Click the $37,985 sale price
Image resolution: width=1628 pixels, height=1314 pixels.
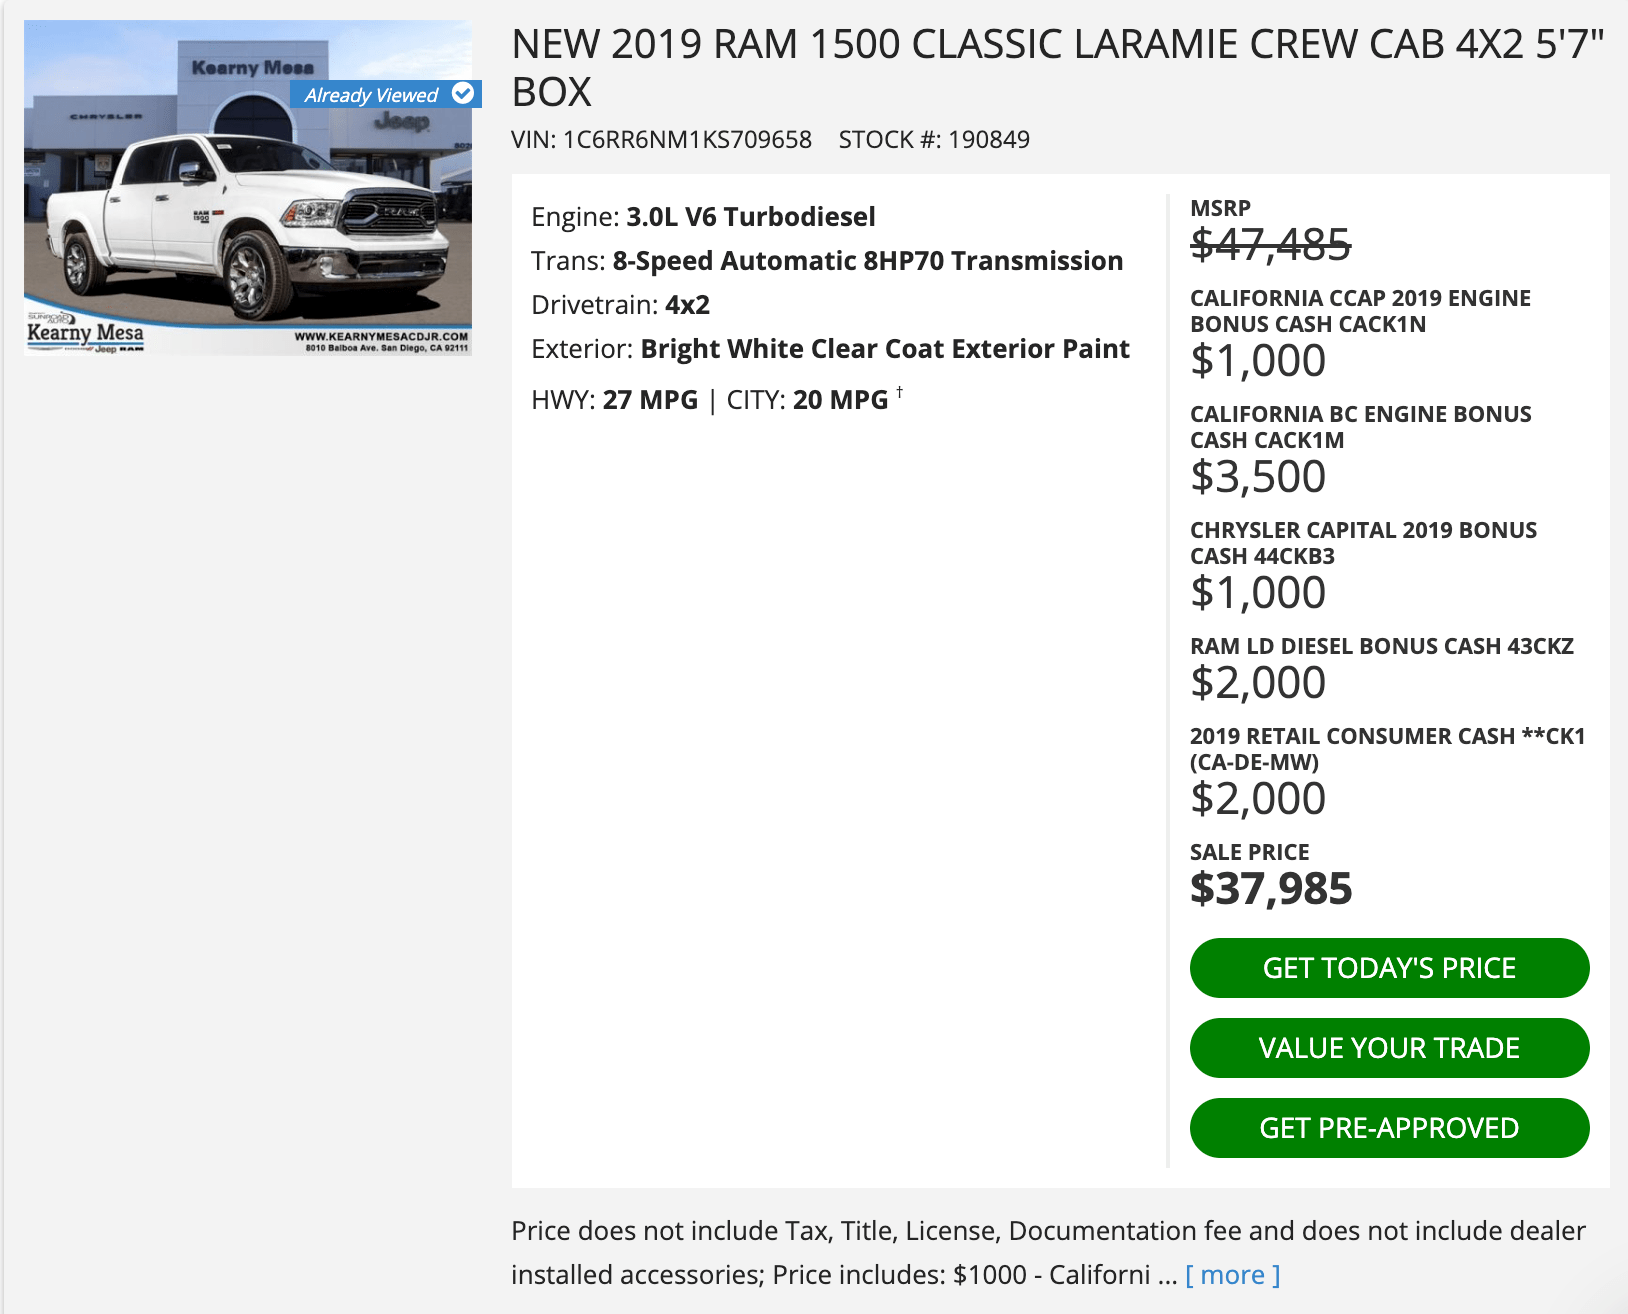(x=1271, y=888)
